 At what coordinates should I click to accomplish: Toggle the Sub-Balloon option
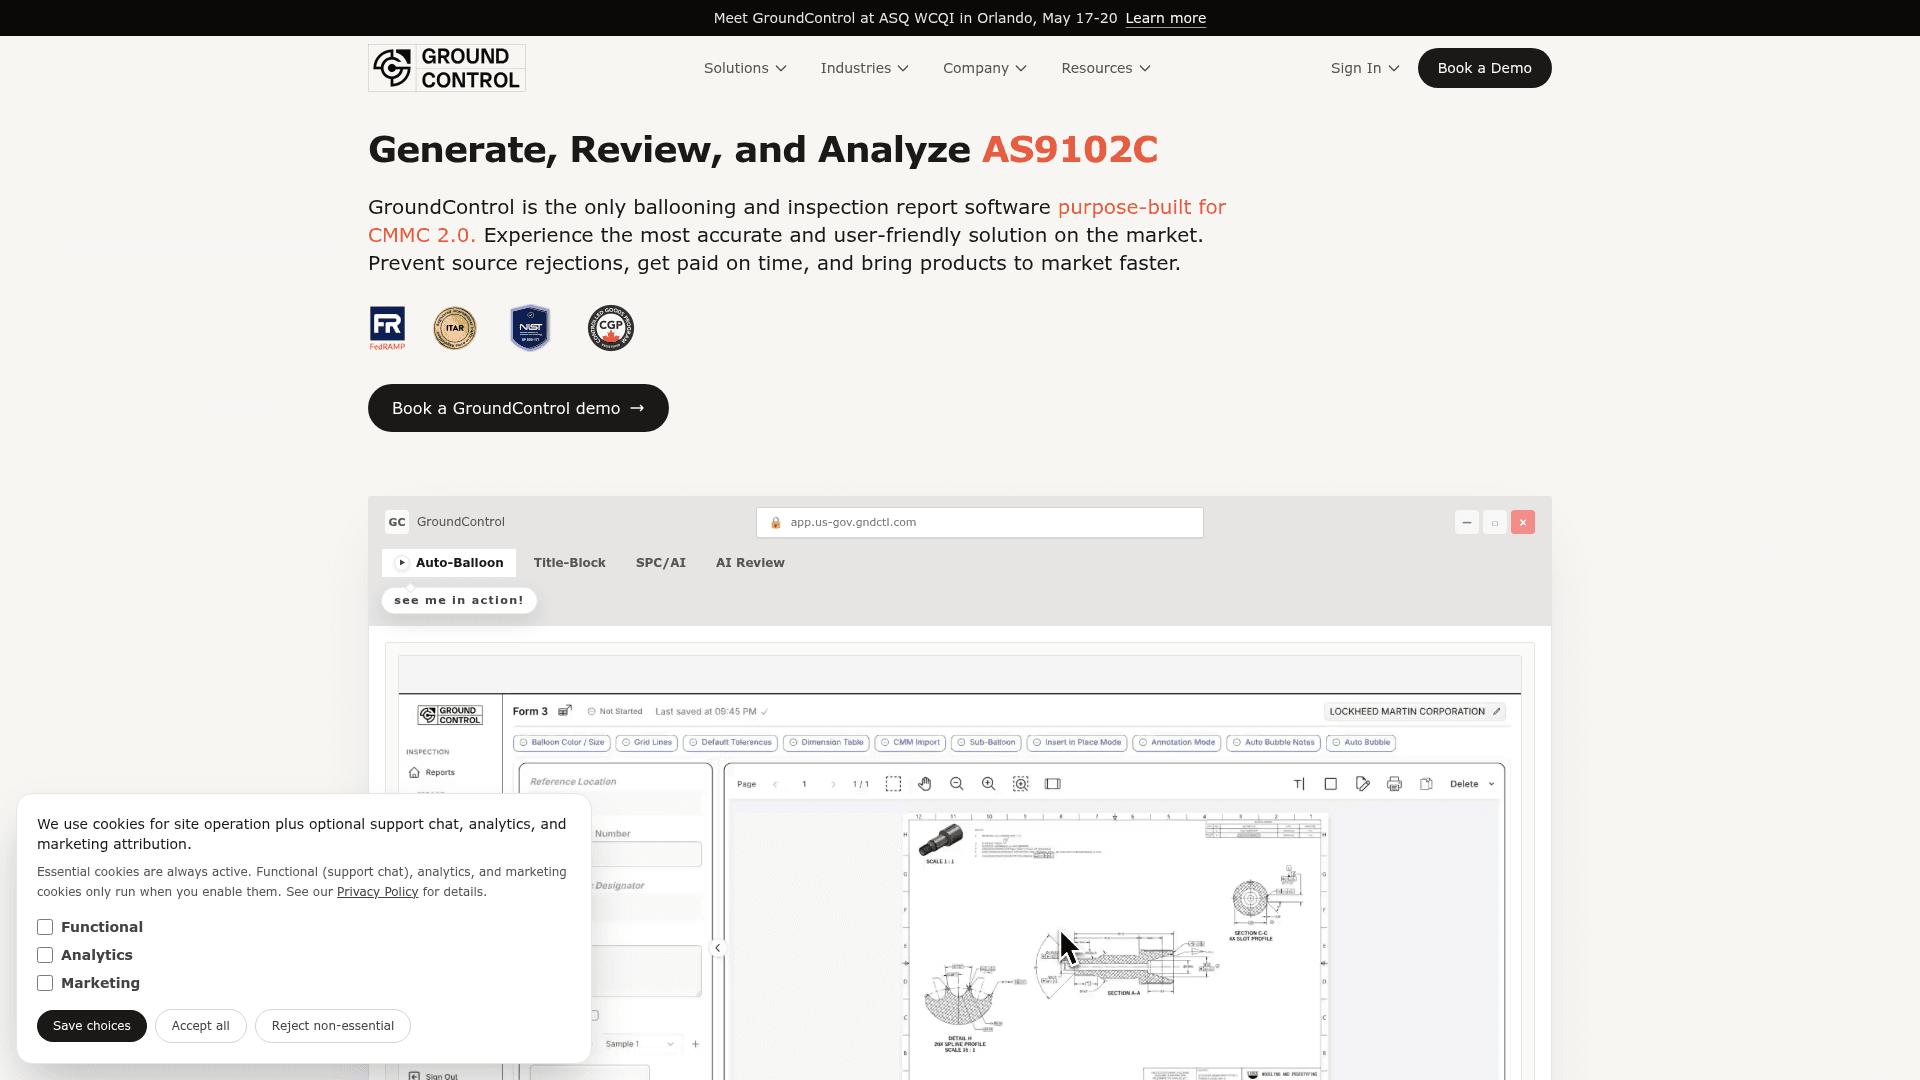tap(986, 743)
